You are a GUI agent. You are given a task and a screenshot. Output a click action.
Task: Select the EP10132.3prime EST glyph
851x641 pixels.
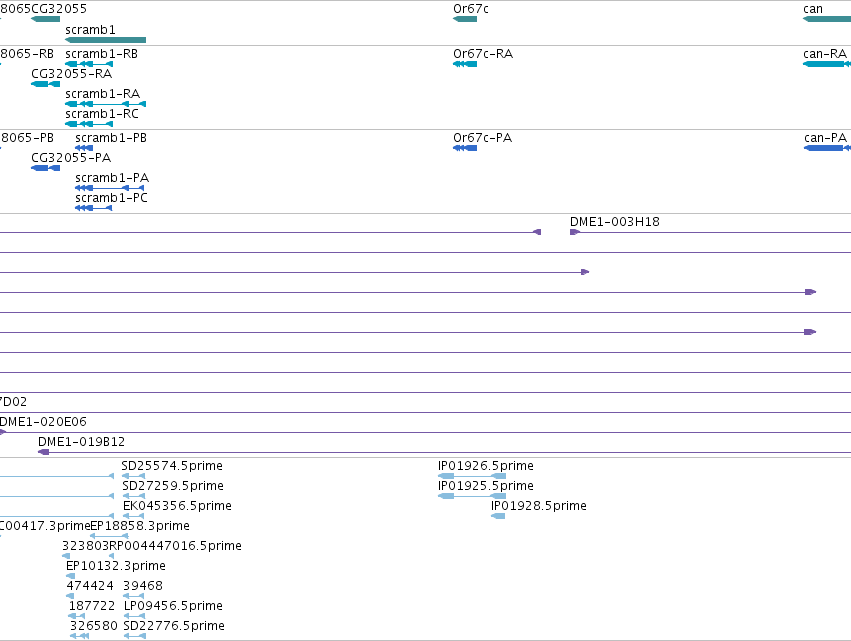[x=71, y=576]
